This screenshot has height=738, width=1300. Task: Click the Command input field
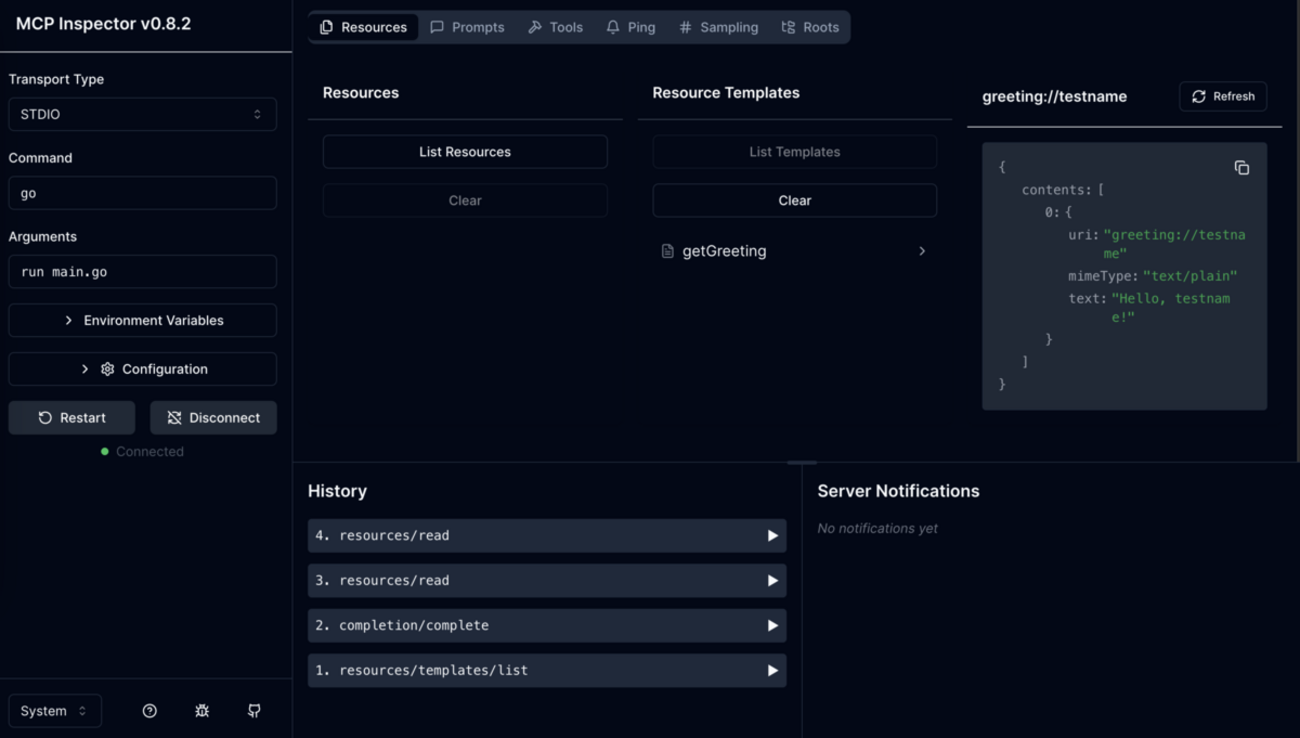142,193
